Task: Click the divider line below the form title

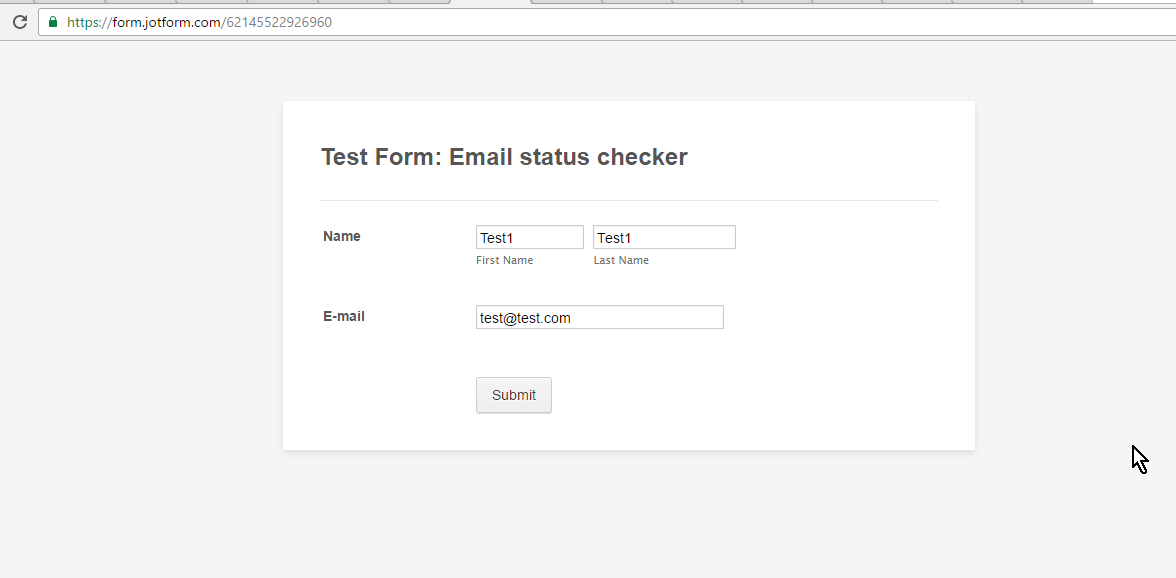Action: click(x=628, y=200)
